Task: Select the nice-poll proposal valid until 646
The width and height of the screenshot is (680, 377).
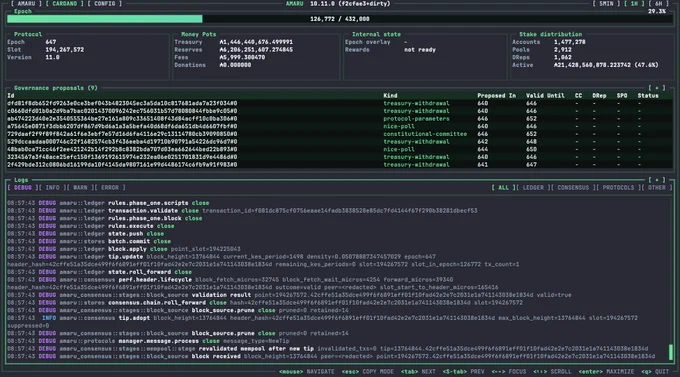Action: pyautogui.click(x=340, y=127)
